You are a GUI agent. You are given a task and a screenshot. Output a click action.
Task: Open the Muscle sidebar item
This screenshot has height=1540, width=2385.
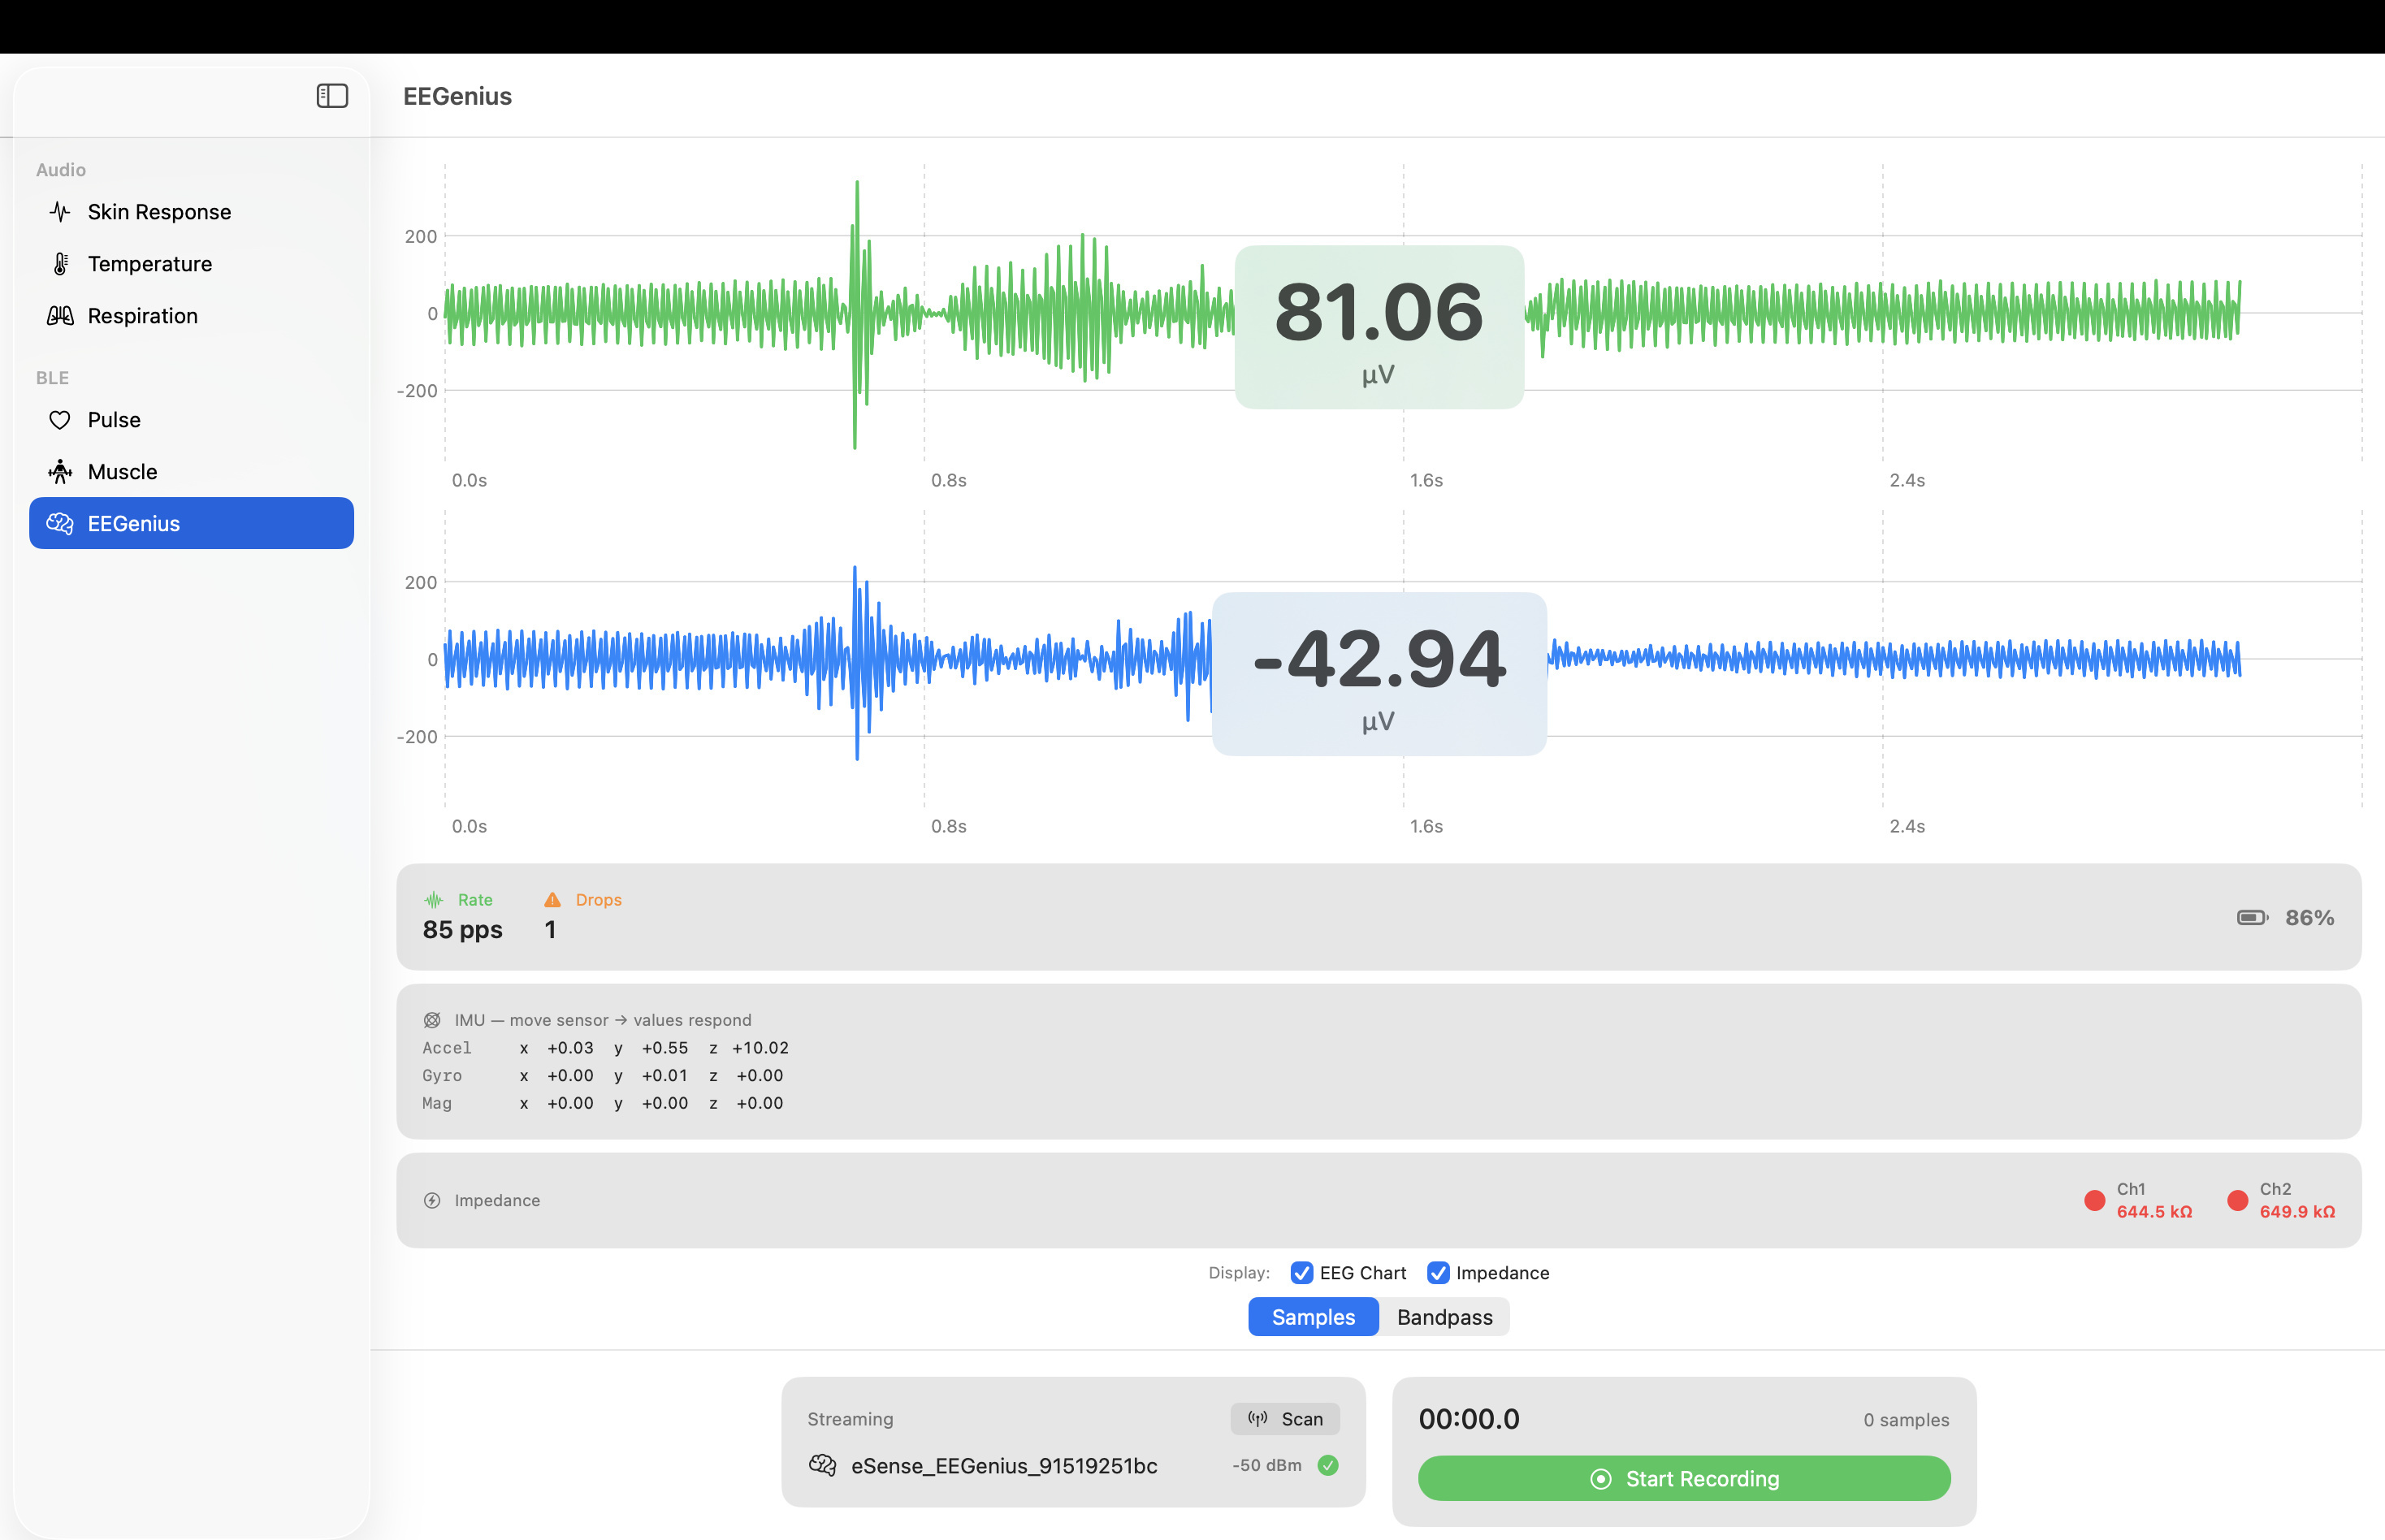point(192,472)
